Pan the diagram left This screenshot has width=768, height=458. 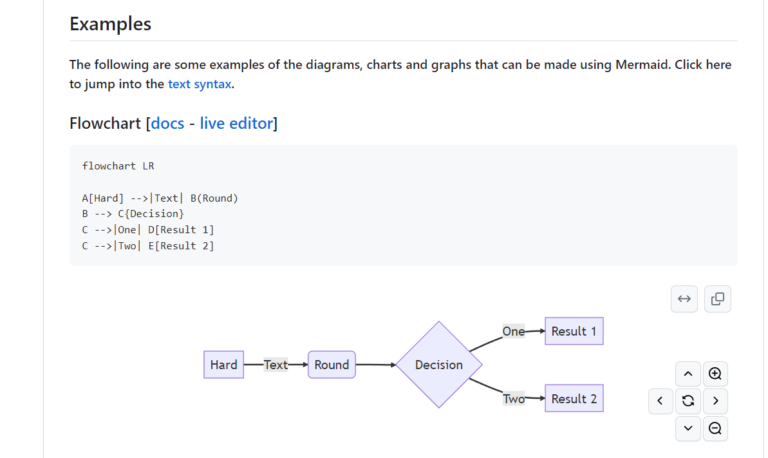click(x=660, y=401)
